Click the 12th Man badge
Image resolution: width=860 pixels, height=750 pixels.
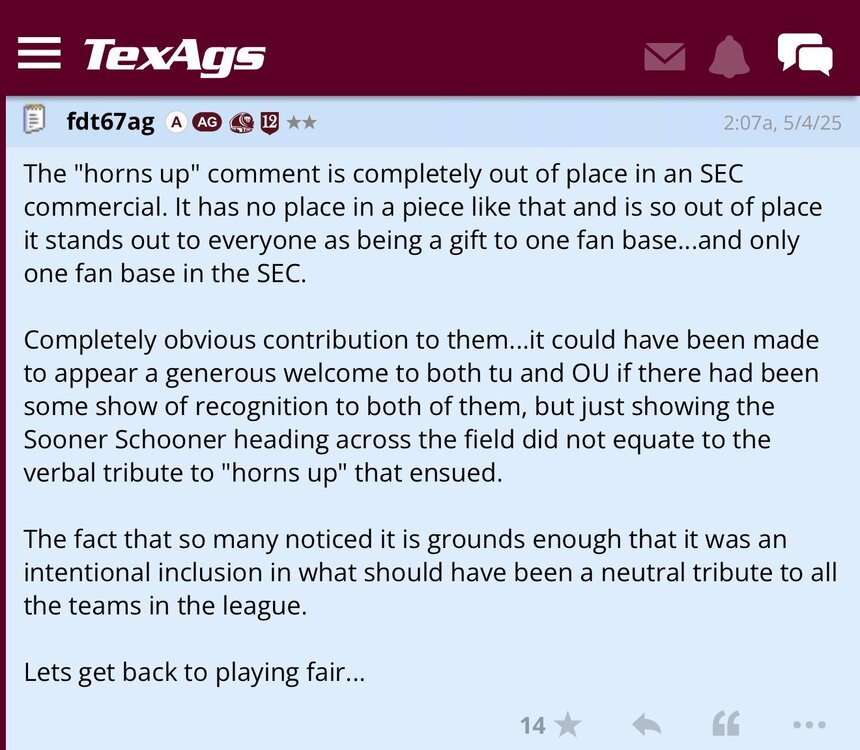(x=269, y=122)
